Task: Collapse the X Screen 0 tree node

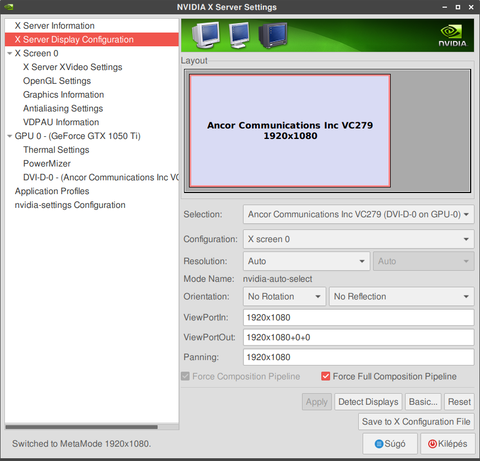Action: click(x=10, y=53)
